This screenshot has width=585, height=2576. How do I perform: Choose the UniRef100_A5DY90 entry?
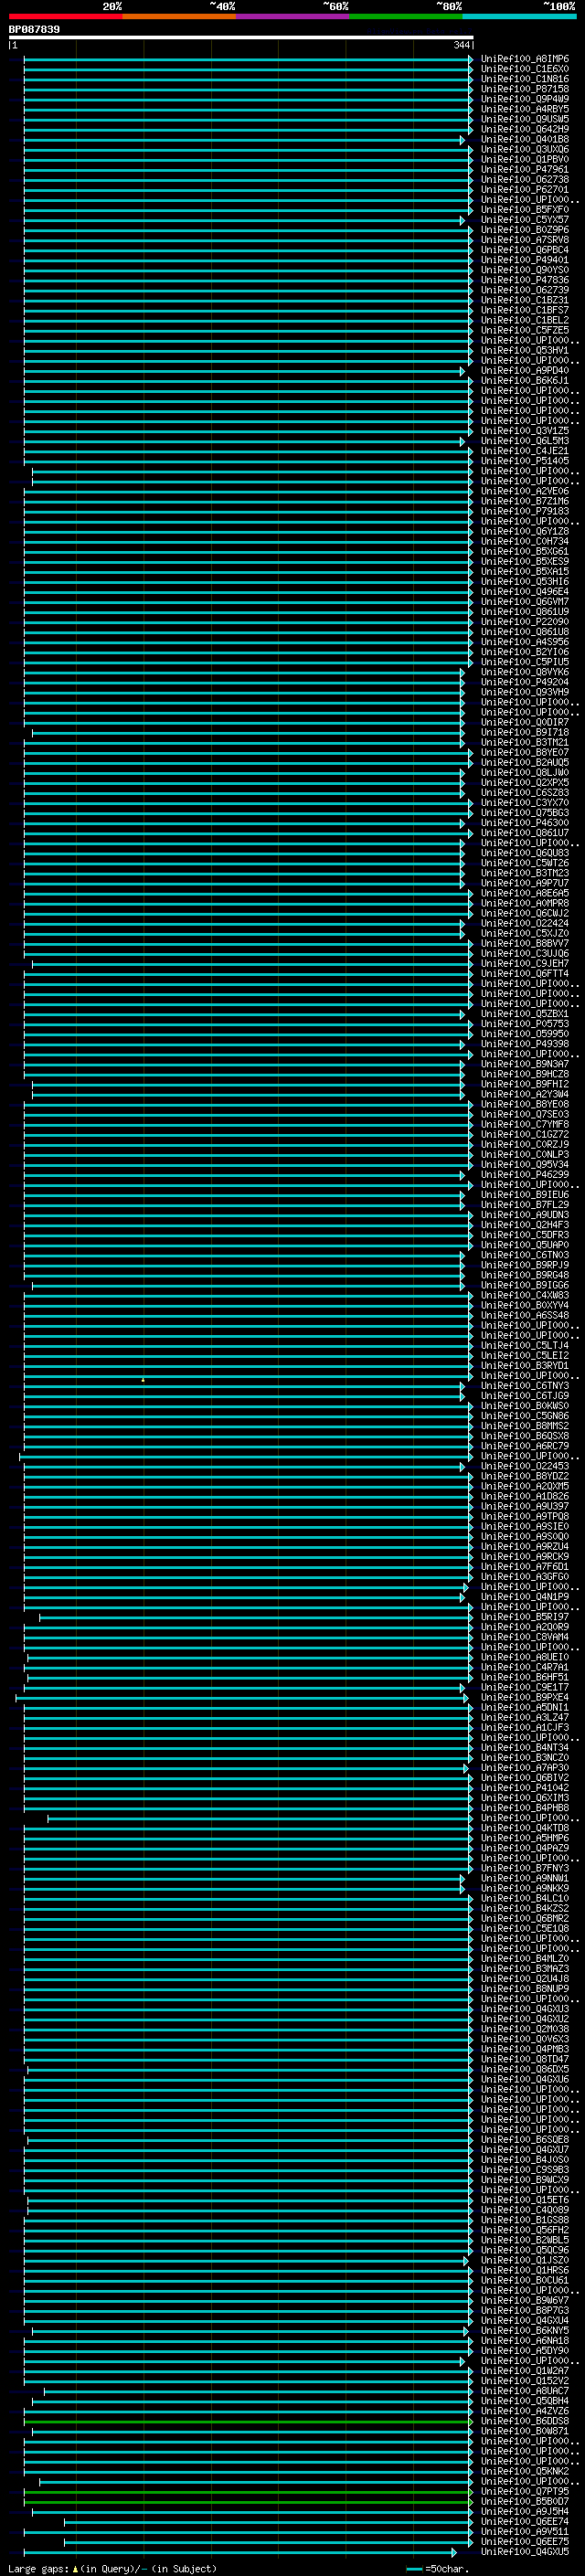click(525, 2351)
